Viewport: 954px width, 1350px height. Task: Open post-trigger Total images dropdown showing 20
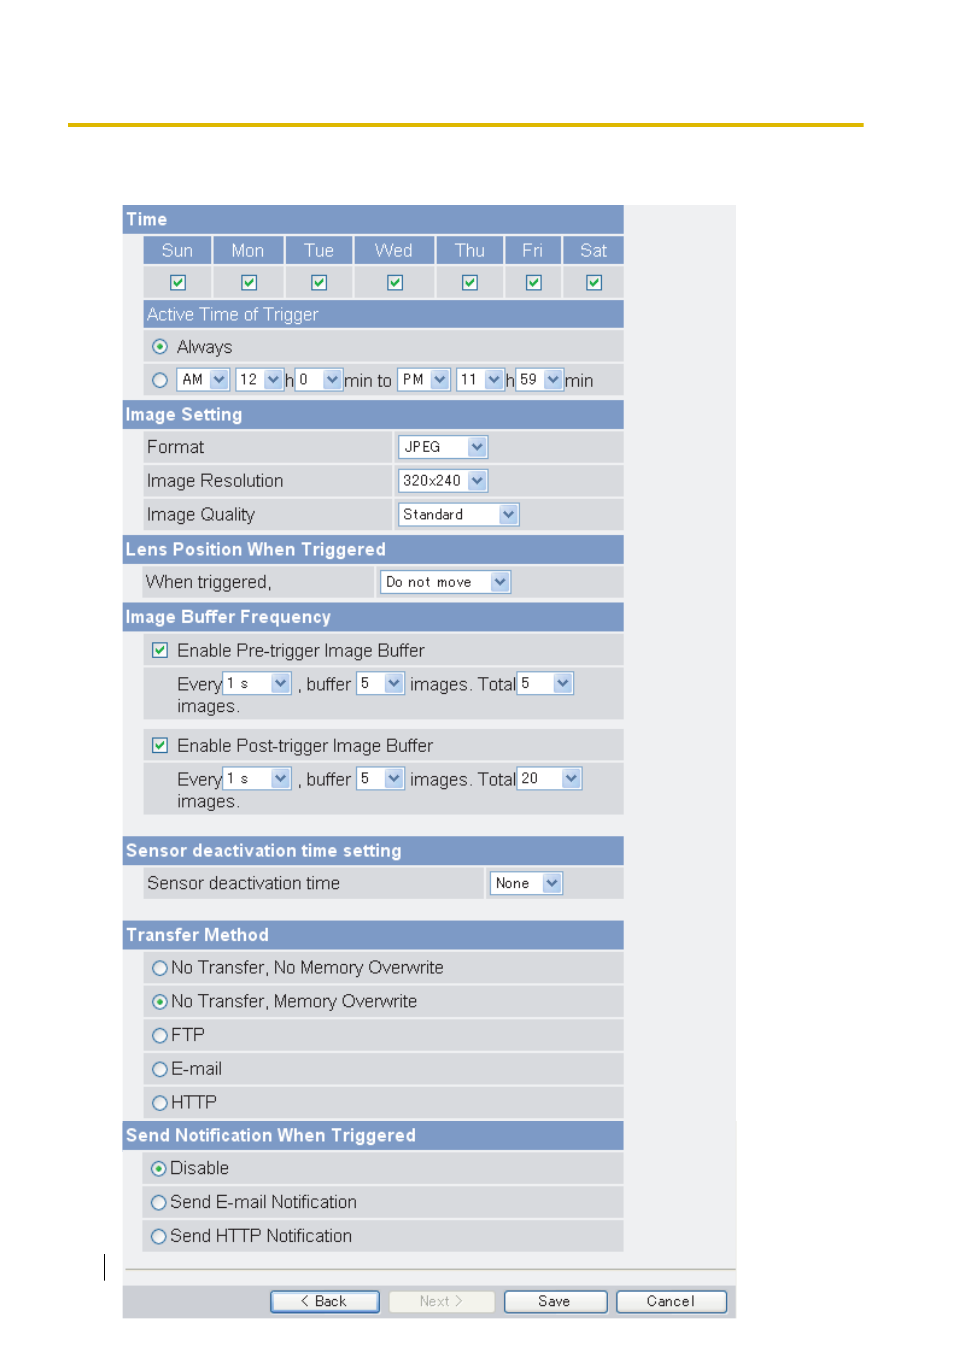549,778
